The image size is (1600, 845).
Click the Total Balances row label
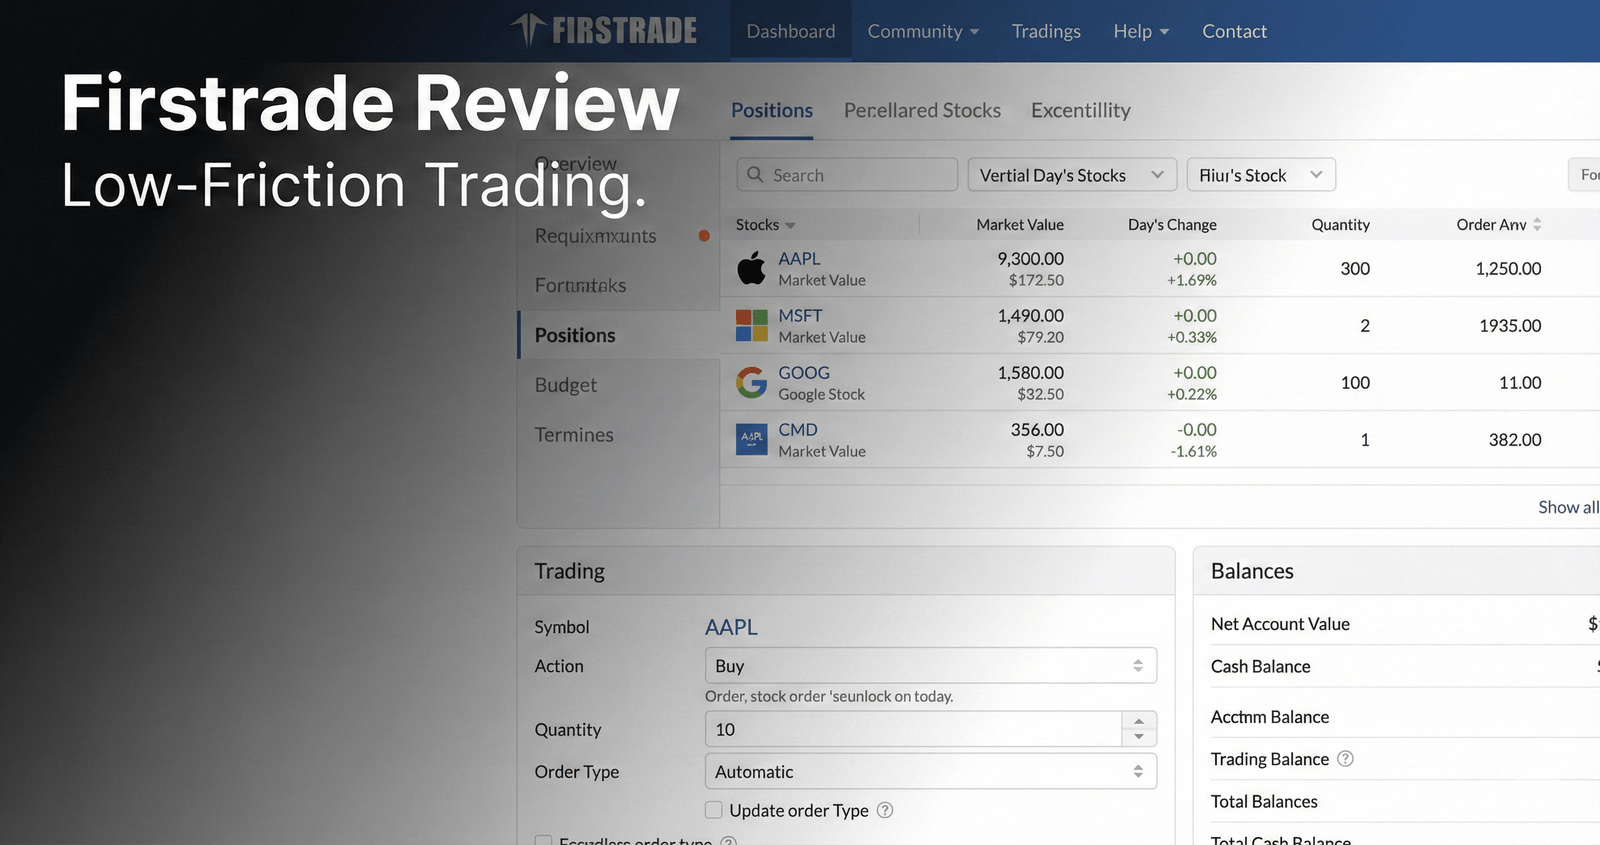click(x=1264, y=801)
